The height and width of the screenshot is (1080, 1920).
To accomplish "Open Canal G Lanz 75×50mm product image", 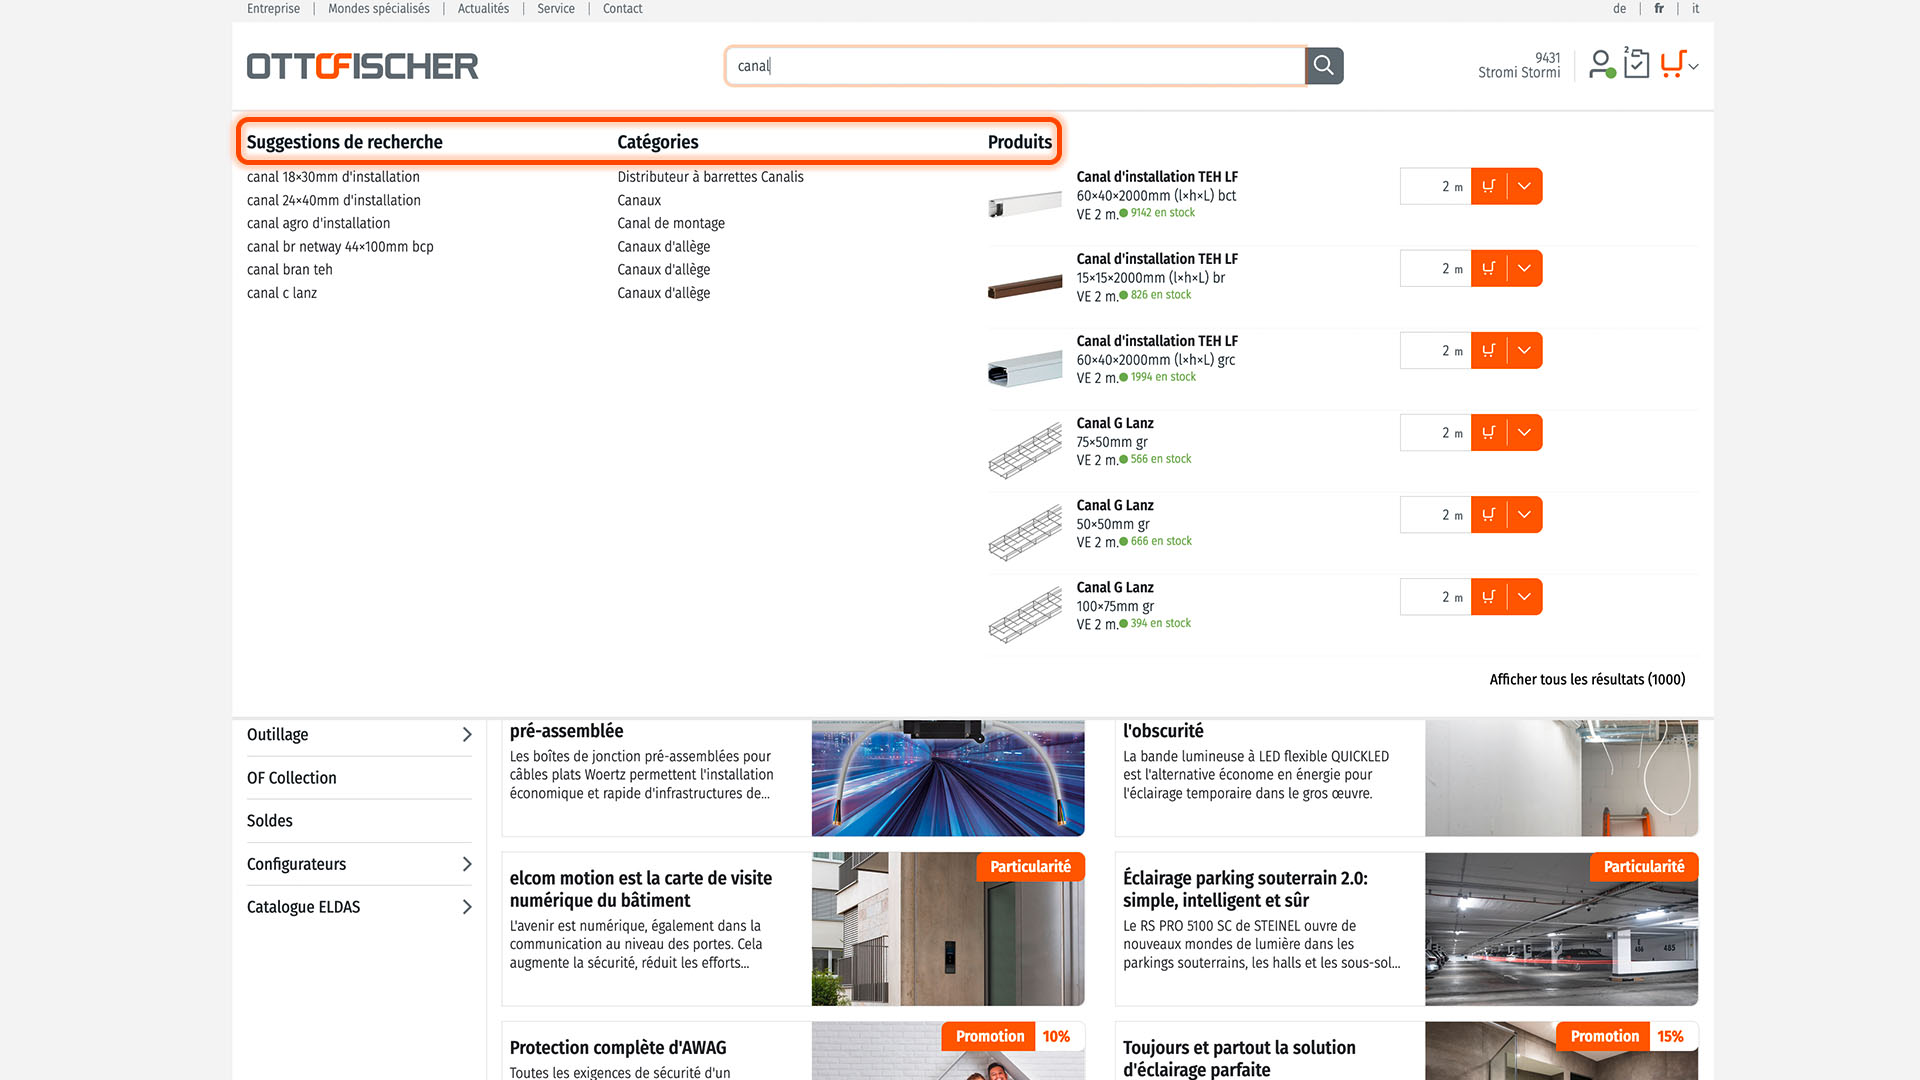I will point(1025,450).
